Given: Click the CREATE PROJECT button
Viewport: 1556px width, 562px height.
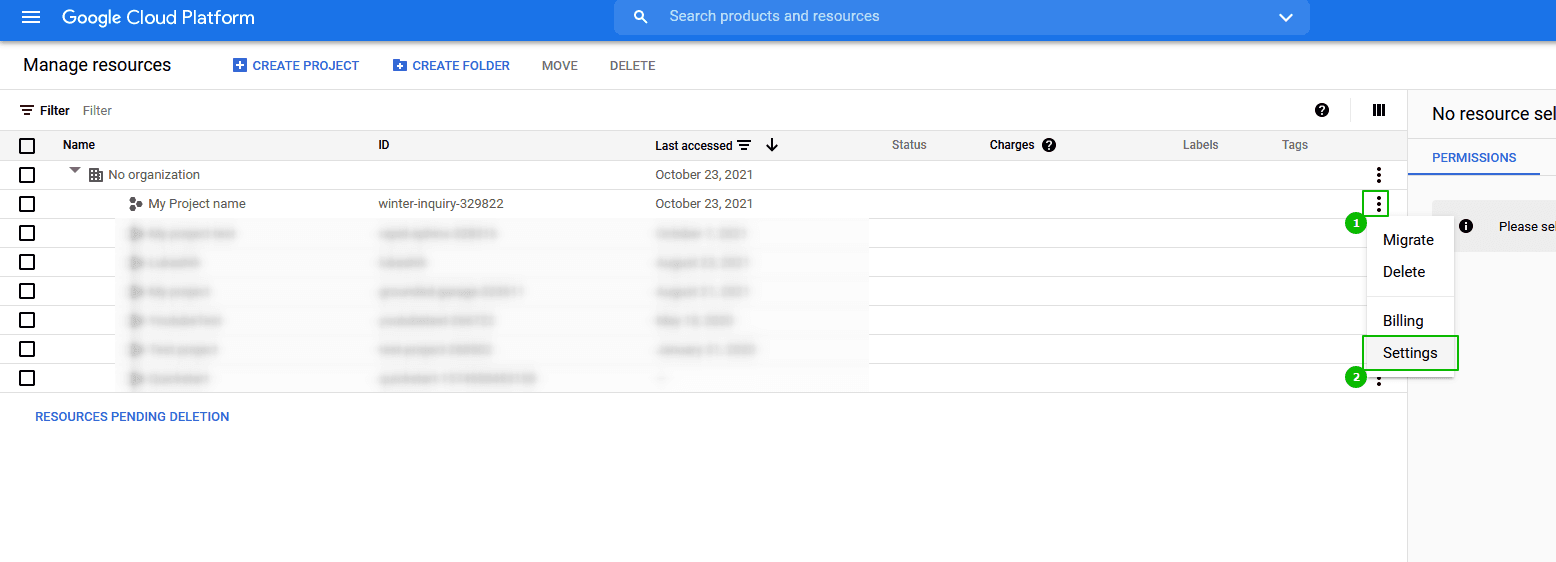Looking at the screenshot, I should tap(296, 66).
